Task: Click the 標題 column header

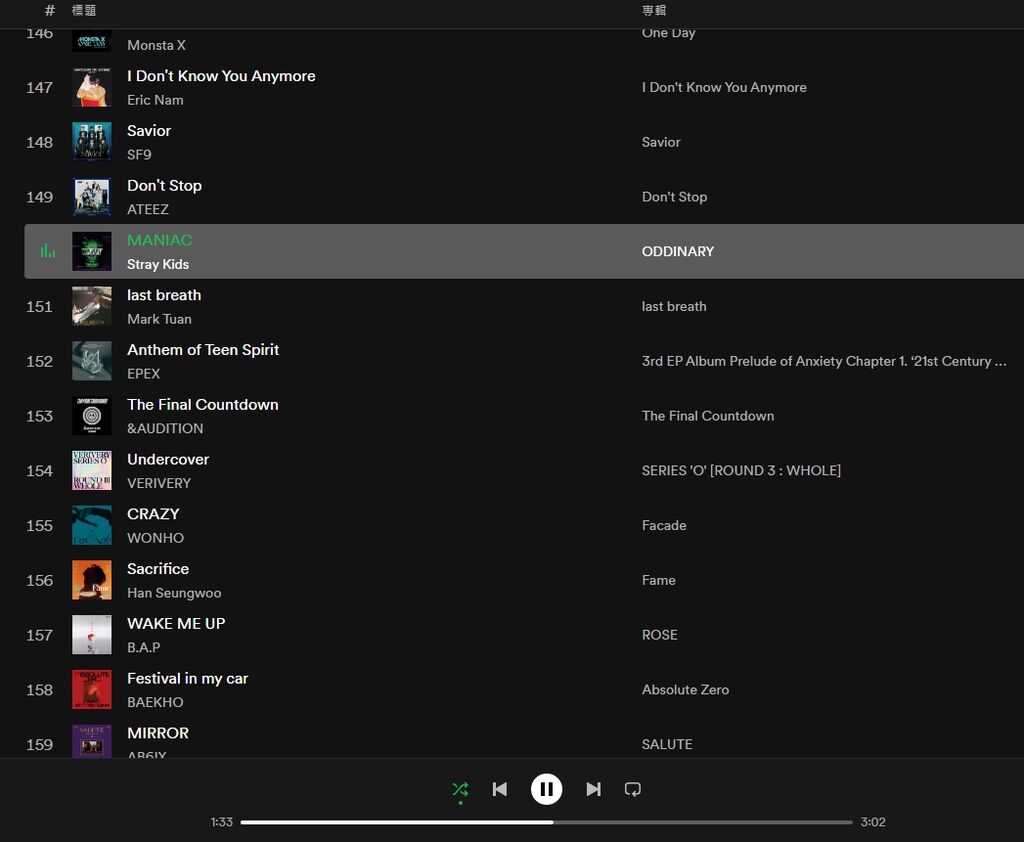Action: pyautogui.click(x=84, y=10)
